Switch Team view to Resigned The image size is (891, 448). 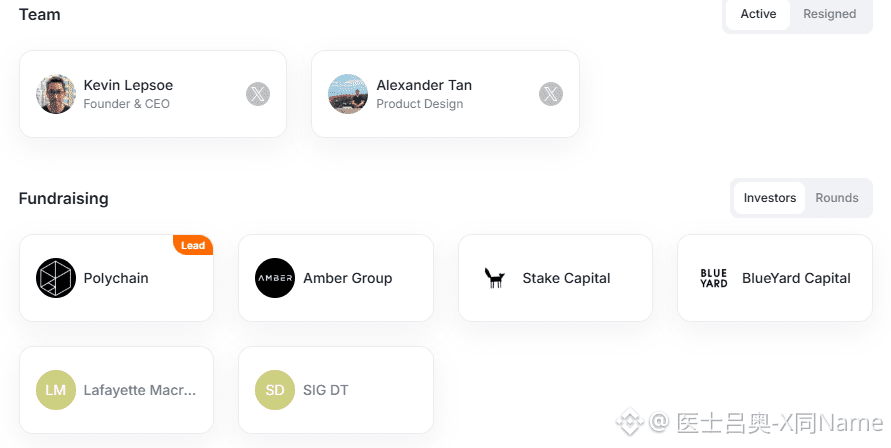tap(830, 14)
